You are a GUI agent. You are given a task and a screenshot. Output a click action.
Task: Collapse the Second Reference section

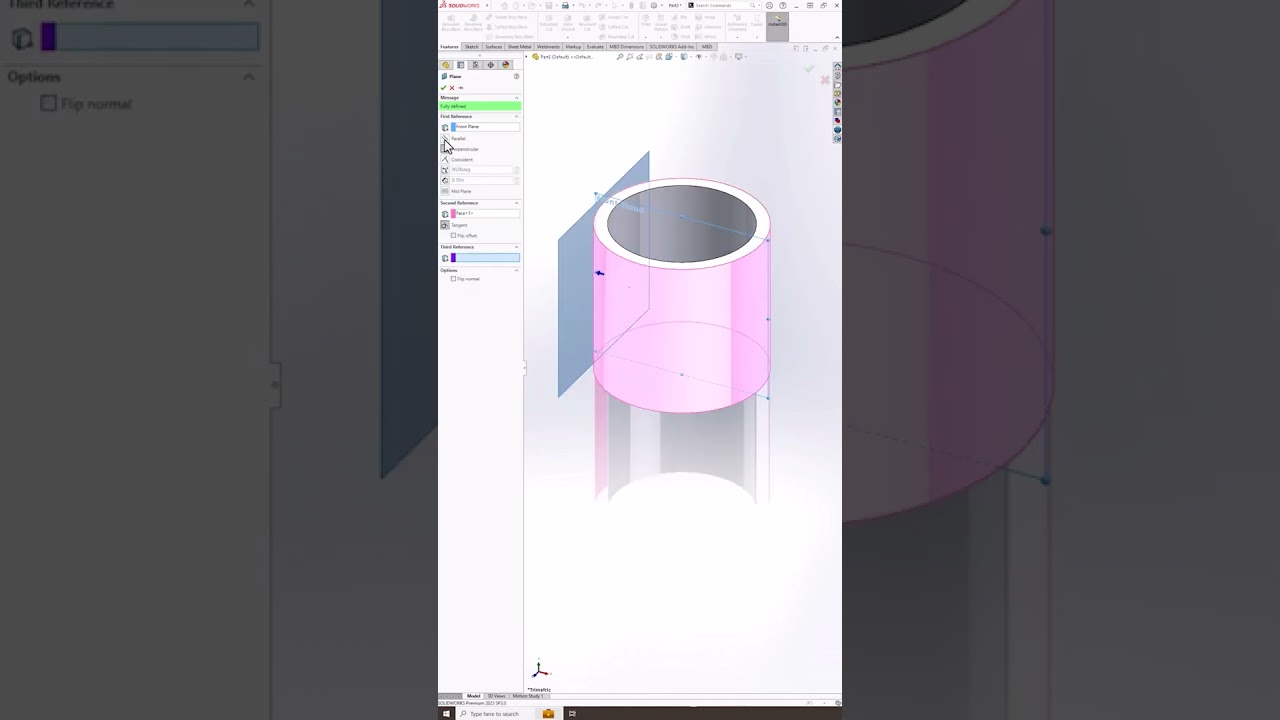(517, 203)
